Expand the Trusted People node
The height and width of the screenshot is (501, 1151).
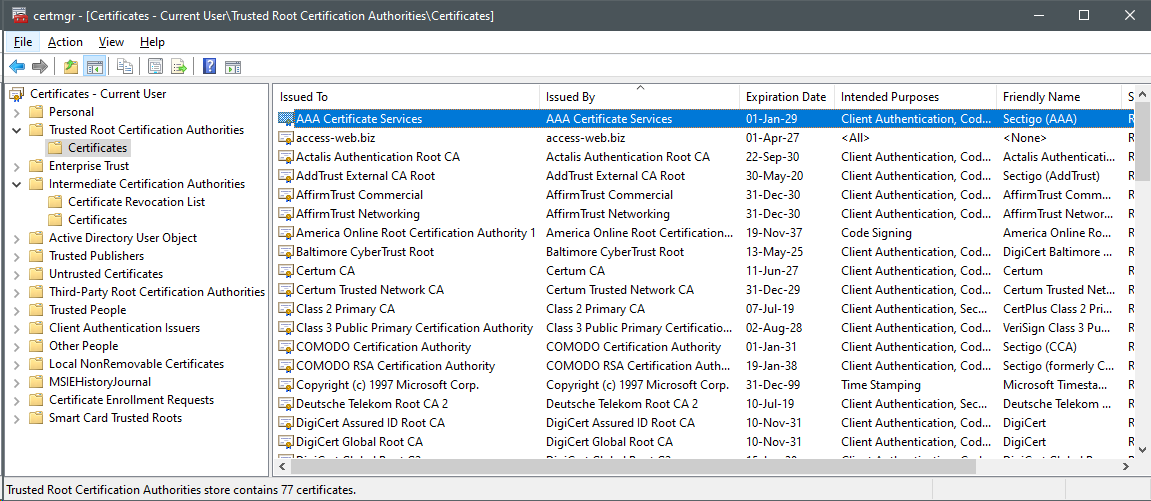click(x=17, y=310)
